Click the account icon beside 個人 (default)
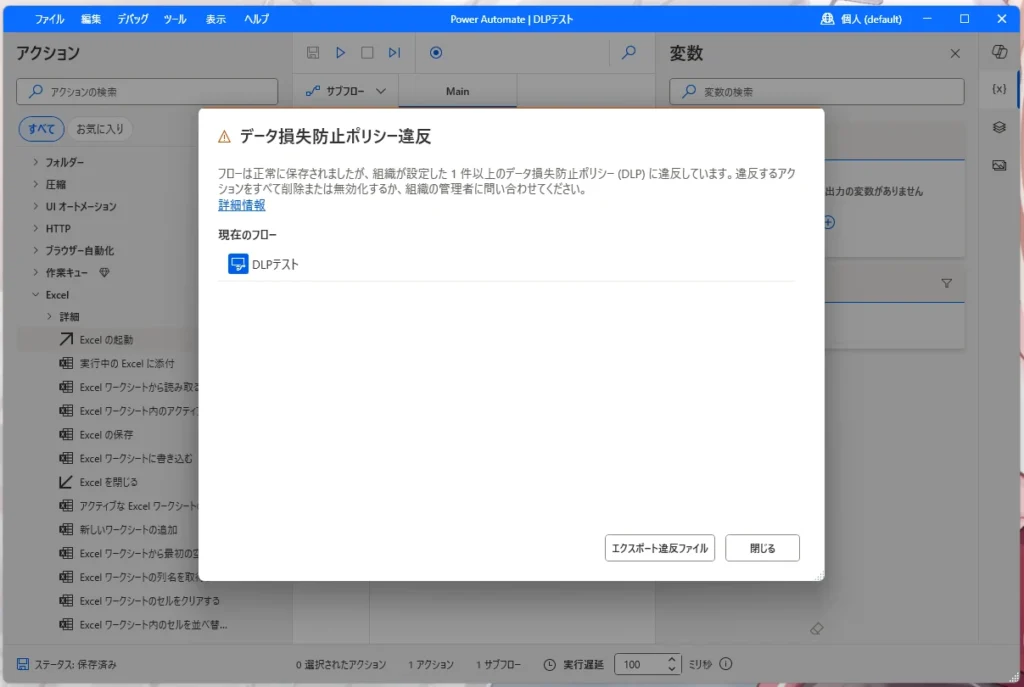This screenshot has width=1024, height=687. coord(827,19)
